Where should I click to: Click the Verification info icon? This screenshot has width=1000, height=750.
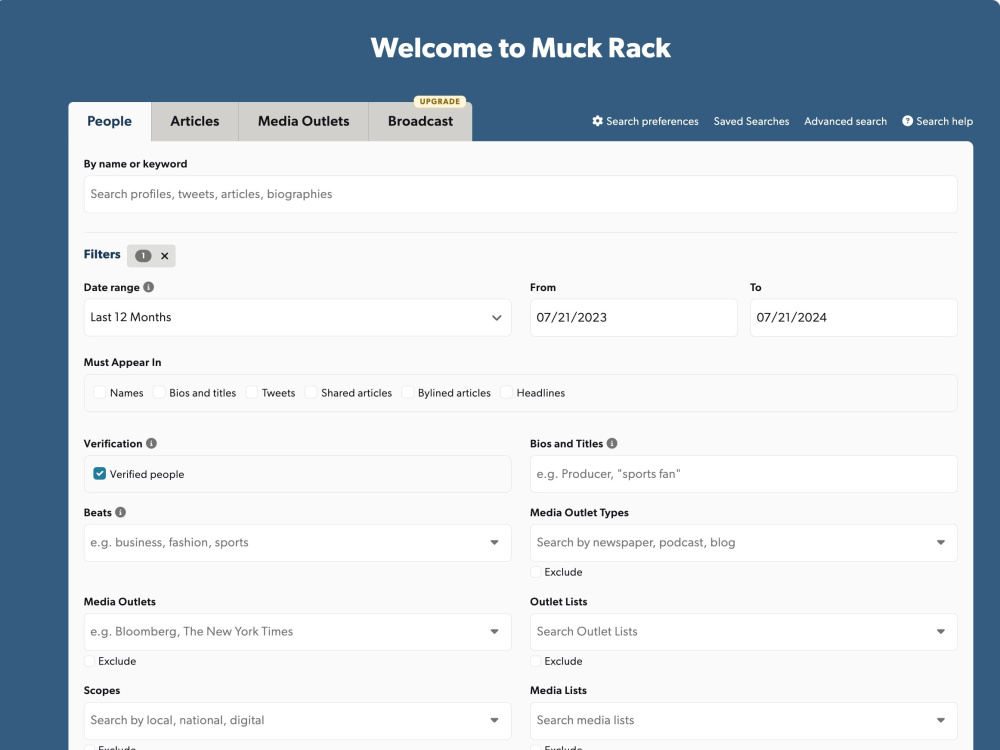point(151,443)
